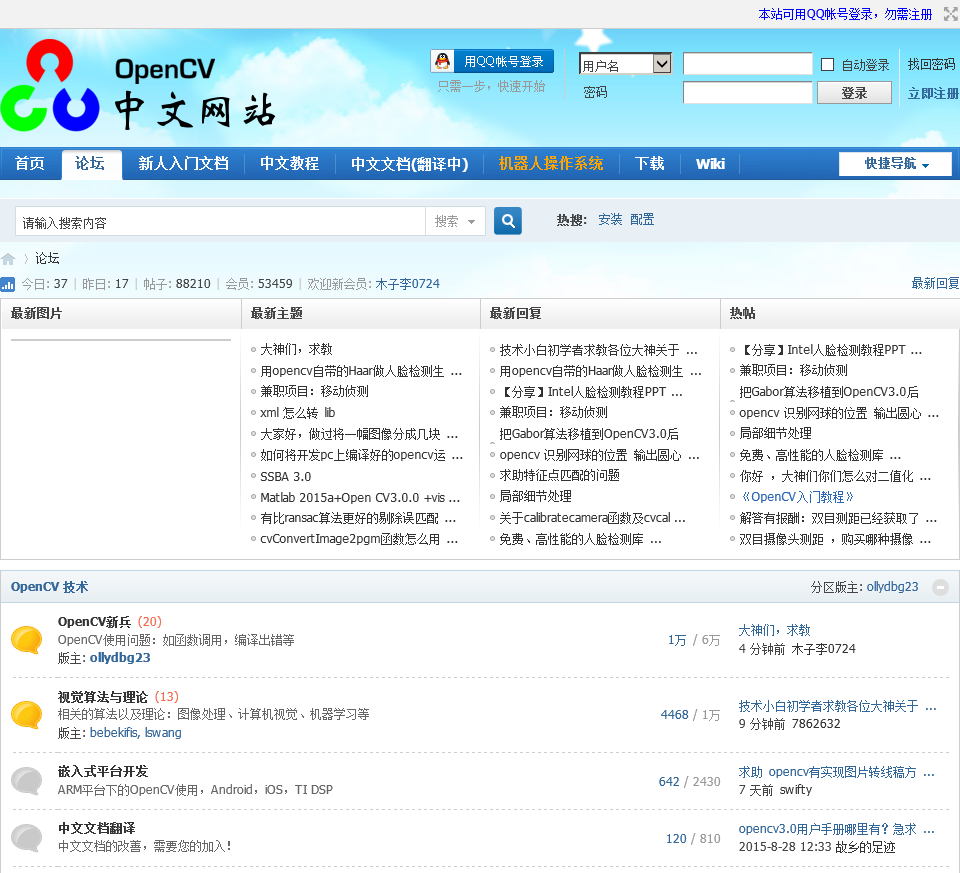Click 本站可用QQ帐号登录 notice link
960x873 pixels.
click(845, 14)
